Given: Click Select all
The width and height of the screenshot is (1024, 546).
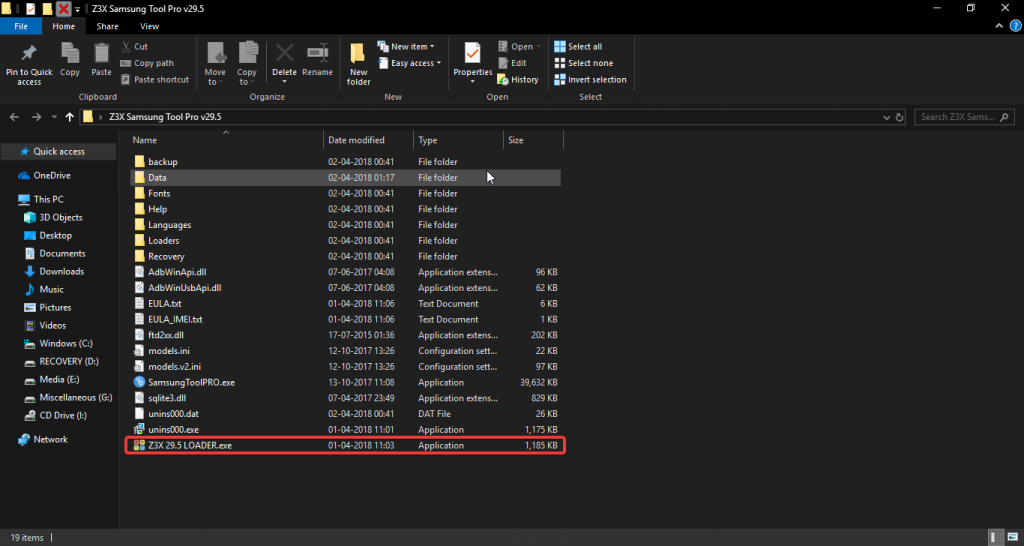Looking at the screenshot, I should (x=578, y=46).
